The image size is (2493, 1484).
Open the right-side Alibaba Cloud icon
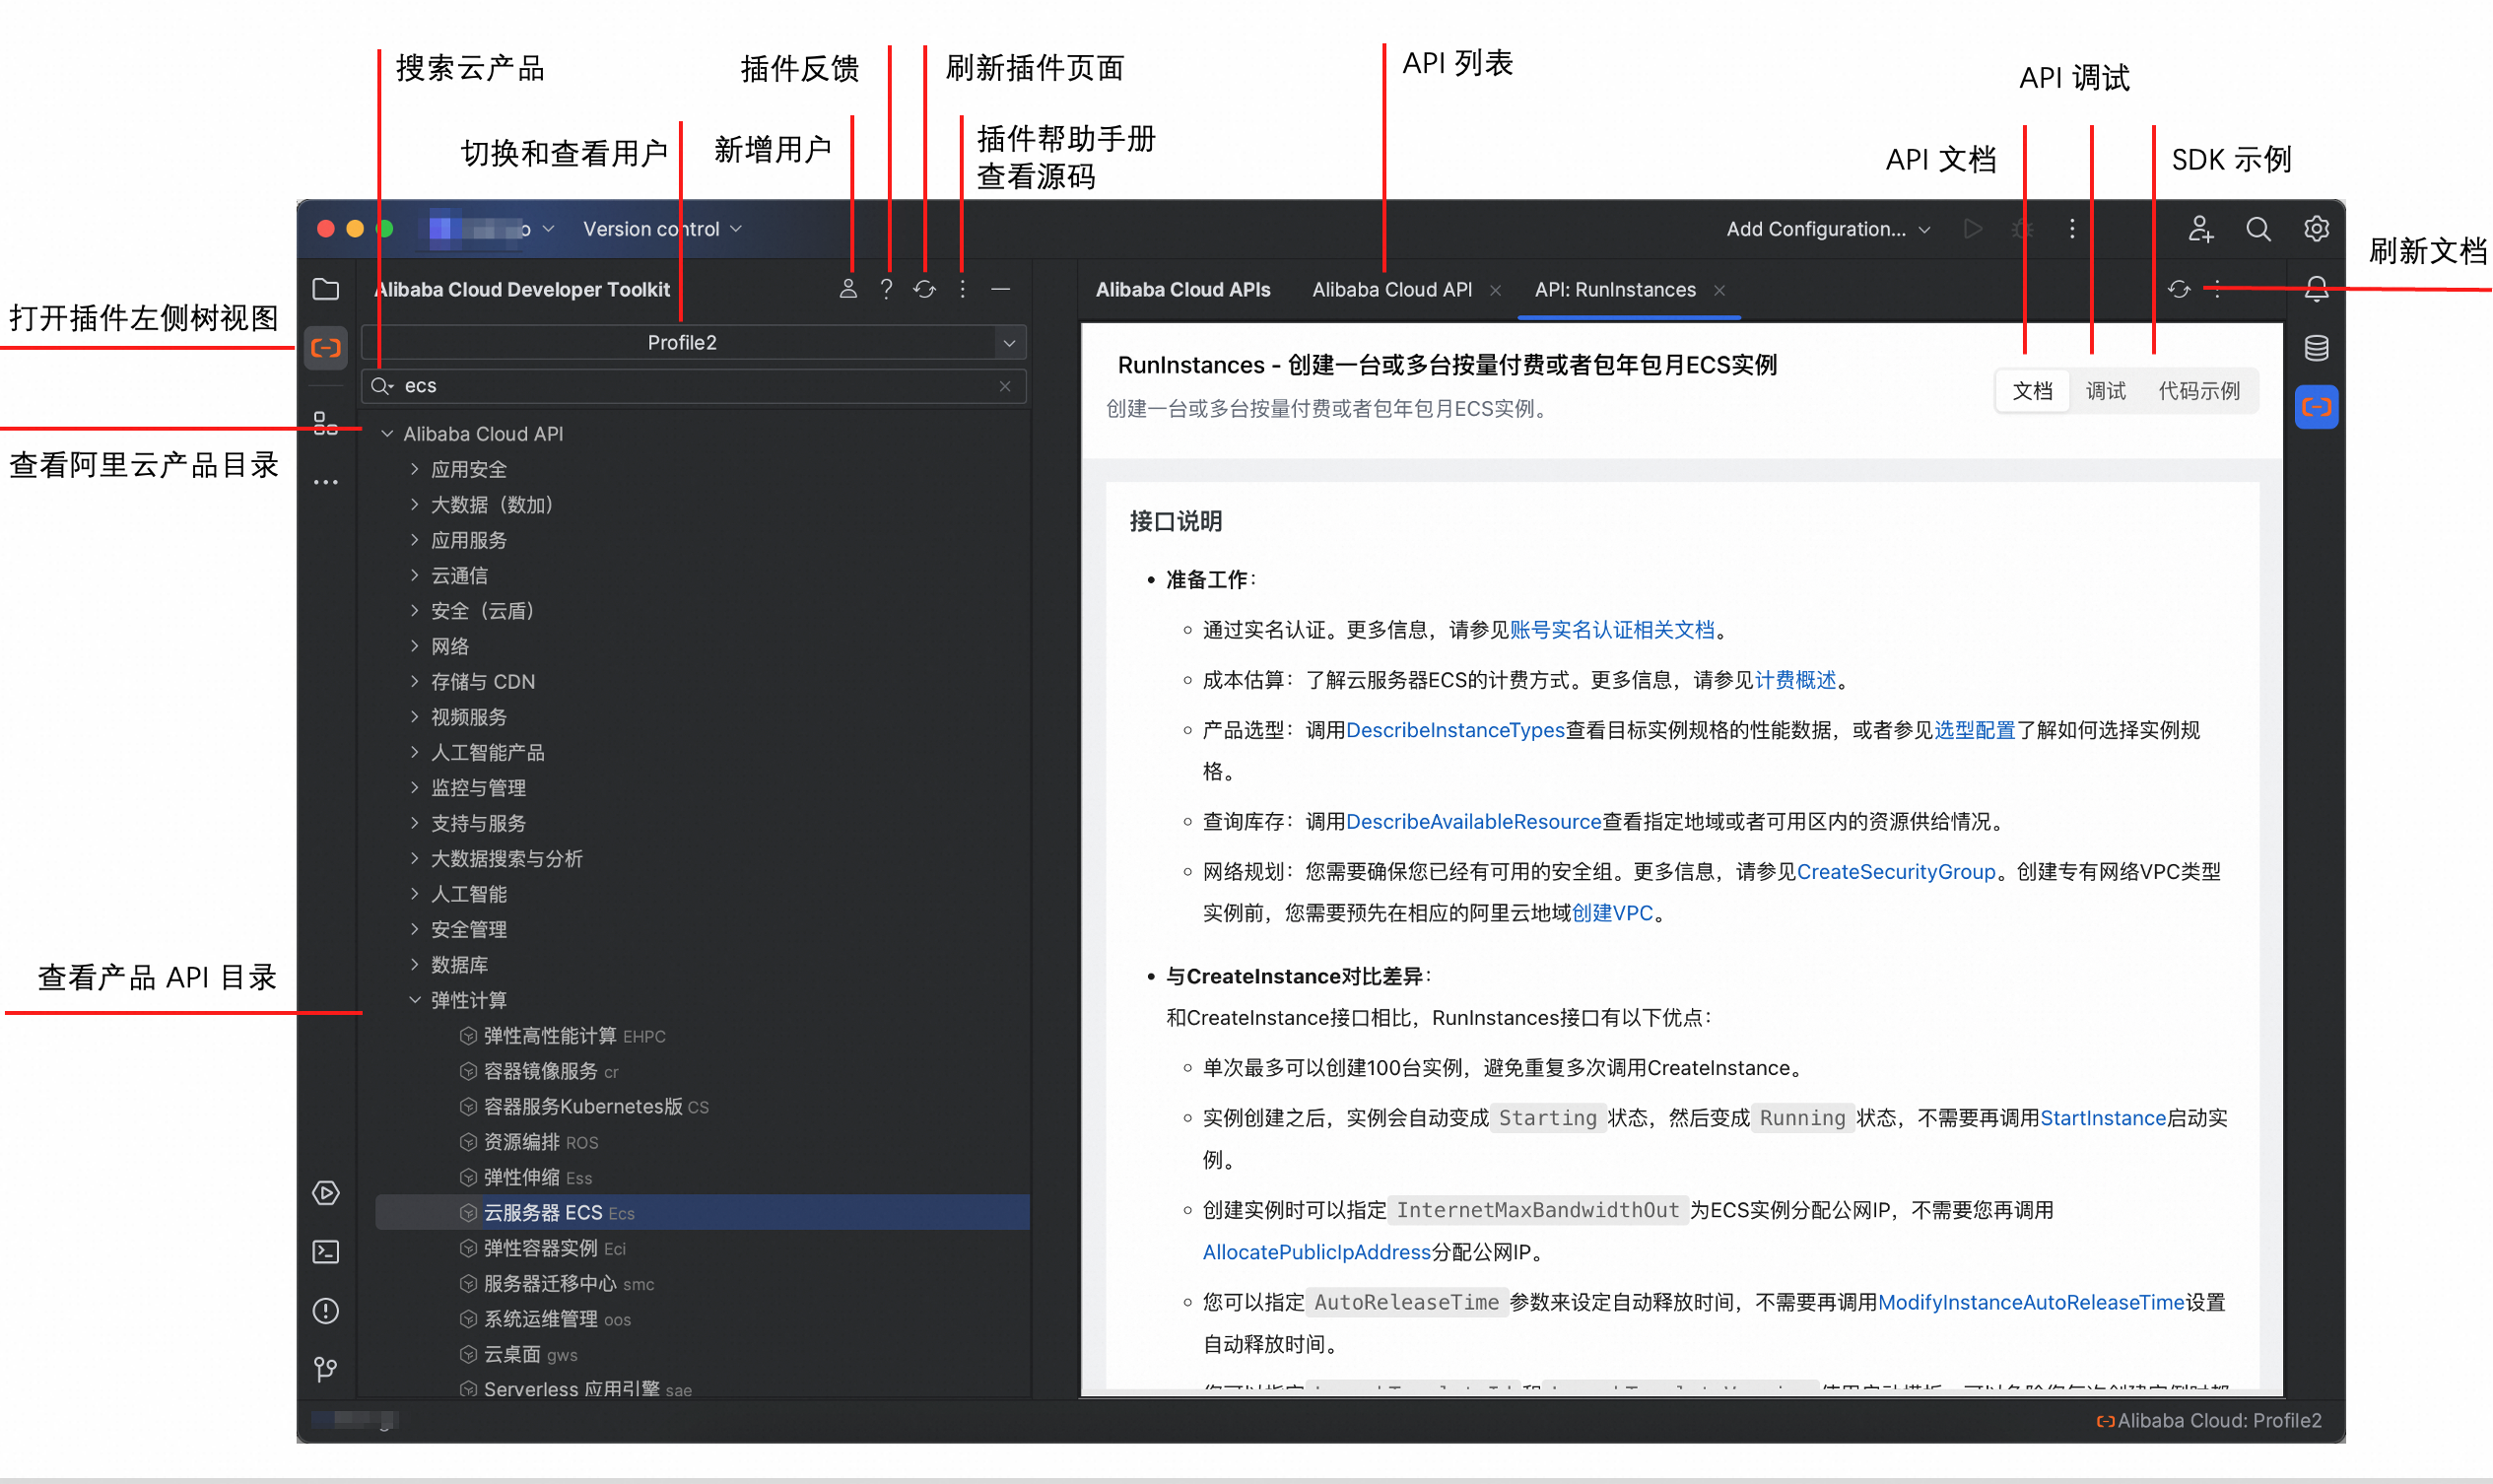[x=2316, y=407]
